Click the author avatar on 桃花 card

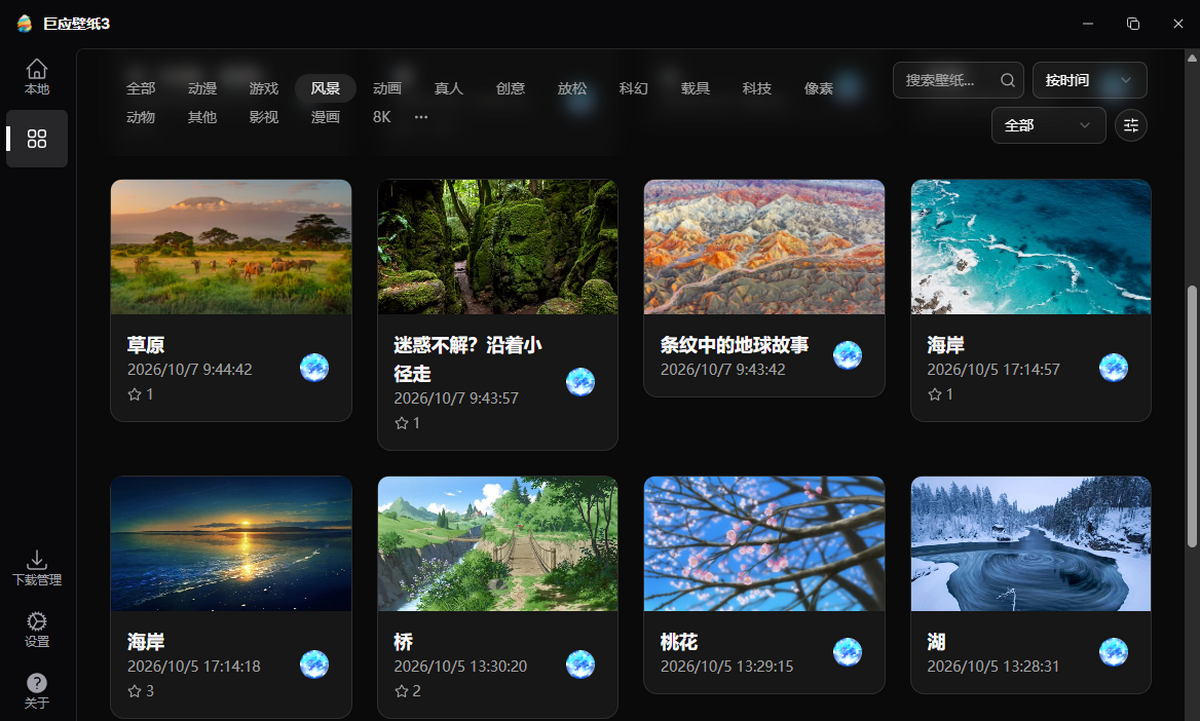pos(848,652)
